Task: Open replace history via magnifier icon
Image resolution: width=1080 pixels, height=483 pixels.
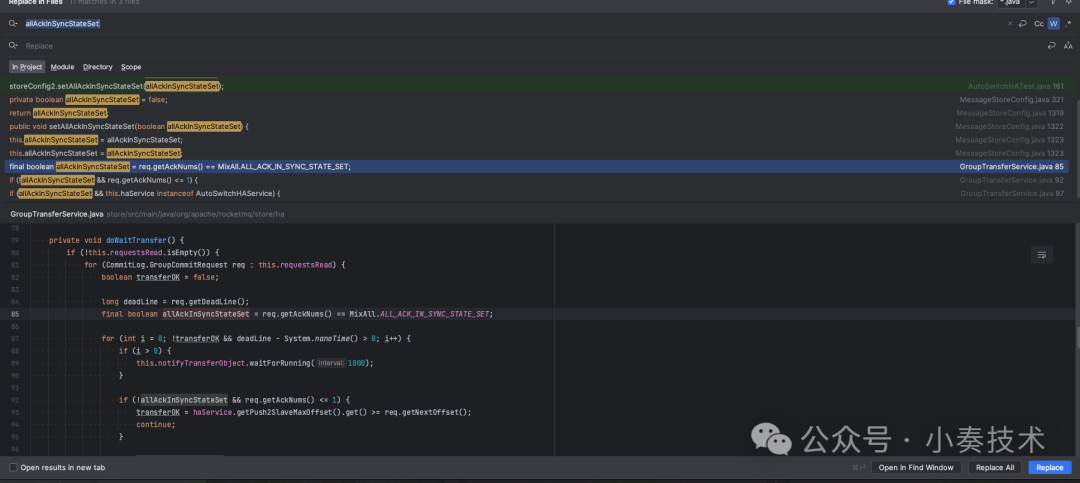Action: [12, 45]
